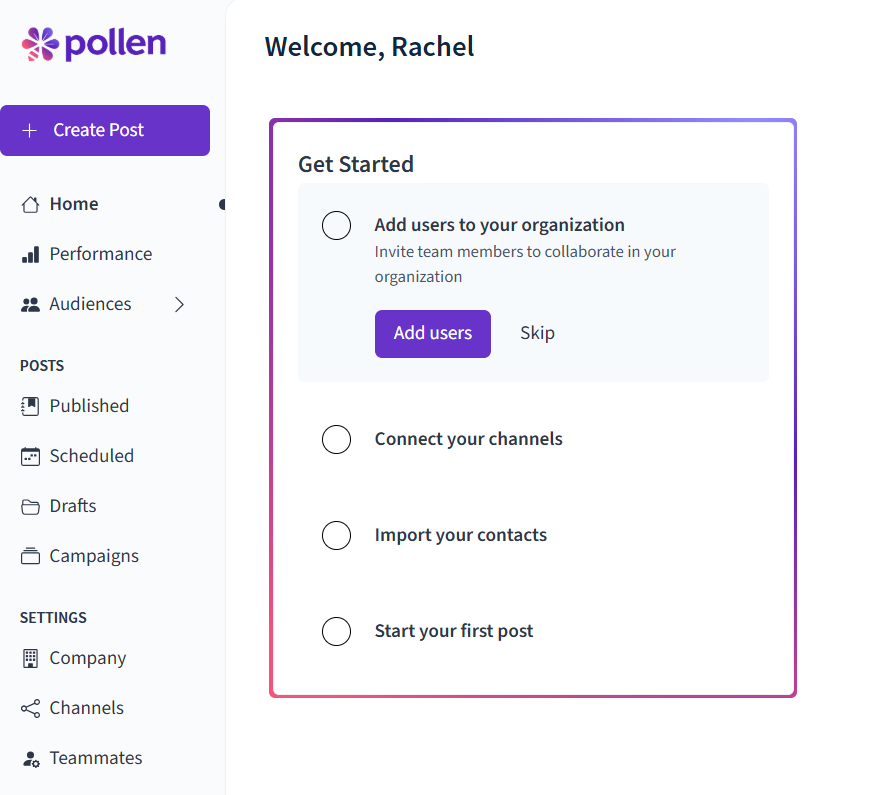
Task: Click the Audiences people icon
Action: pyautogui.click(x=28, y=304)
